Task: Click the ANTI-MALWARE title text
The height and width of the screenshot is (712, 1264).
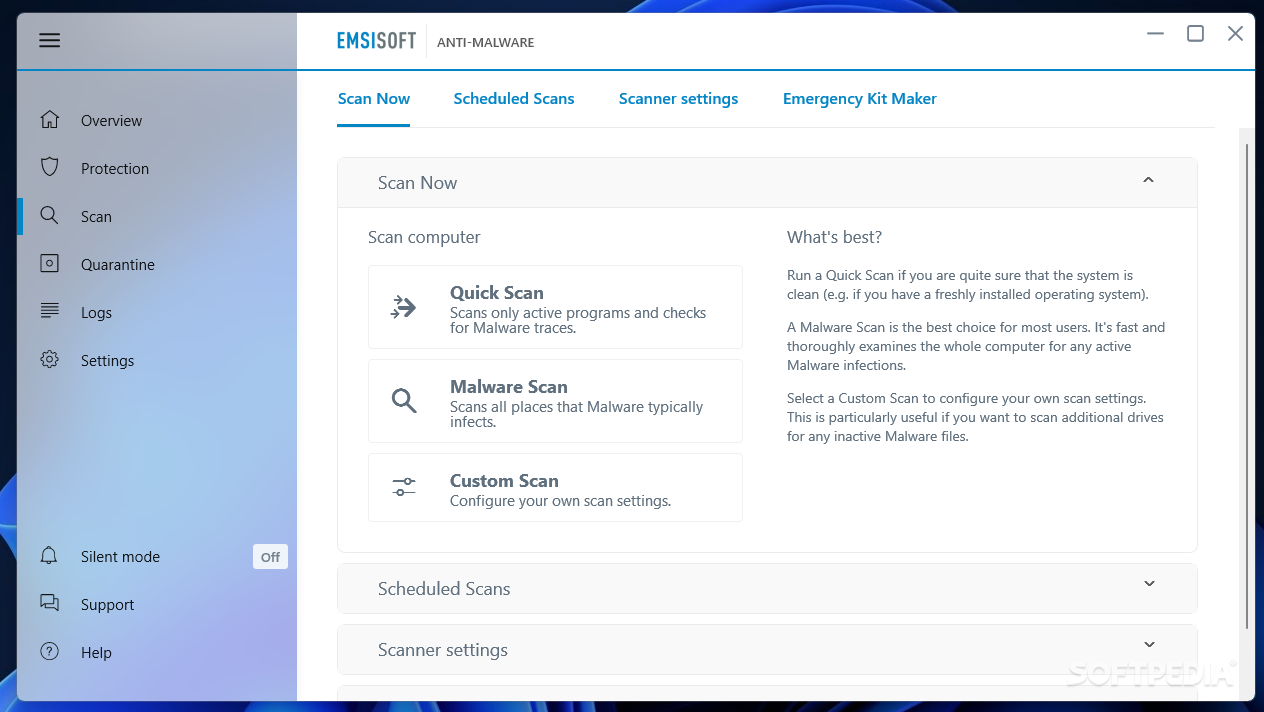Action: tap(486, 42)
